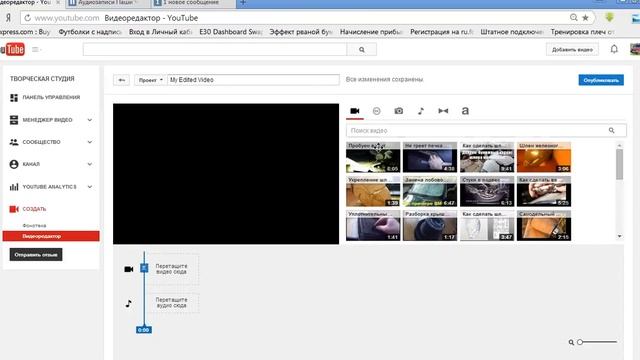
Task: Select the 9:41 Как сделать clip thumbnail
Action: pos(487,157)
